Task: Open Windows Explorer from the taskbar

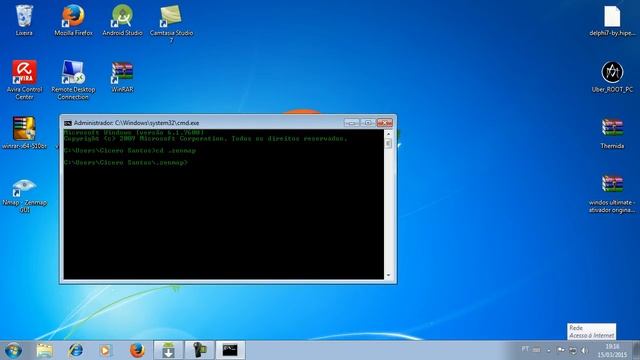Action: coord(44,350)
